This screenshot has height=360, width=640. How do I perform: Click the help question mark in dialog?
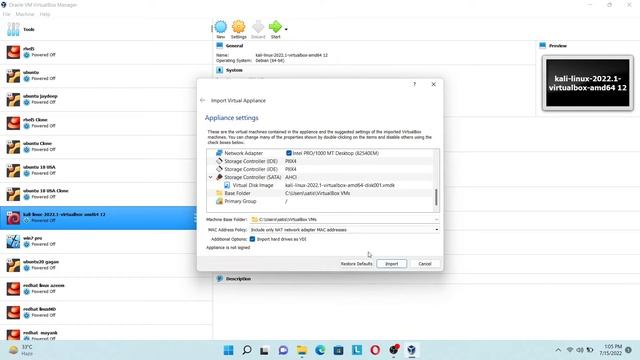tap(414, 84)
